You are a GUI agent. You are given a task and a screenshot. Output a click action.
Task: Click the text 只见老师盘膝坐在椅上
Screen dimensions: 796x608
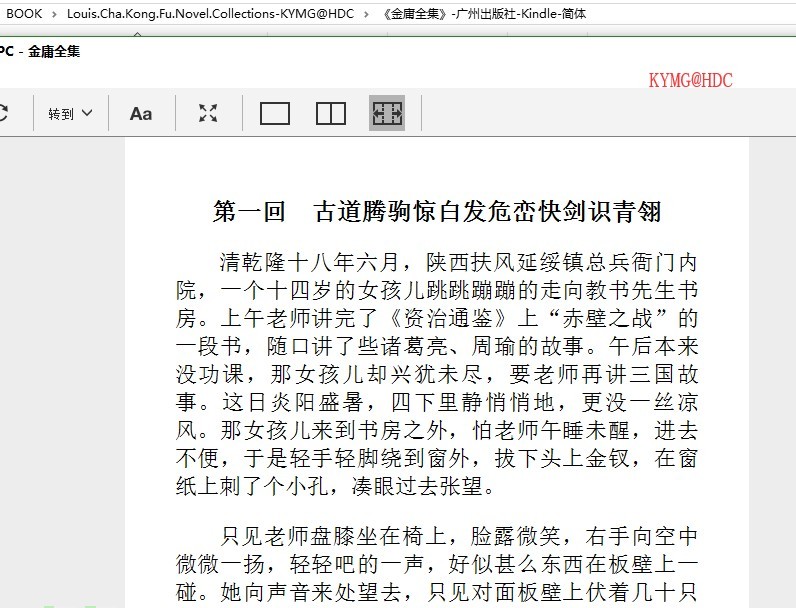point(334,536)
